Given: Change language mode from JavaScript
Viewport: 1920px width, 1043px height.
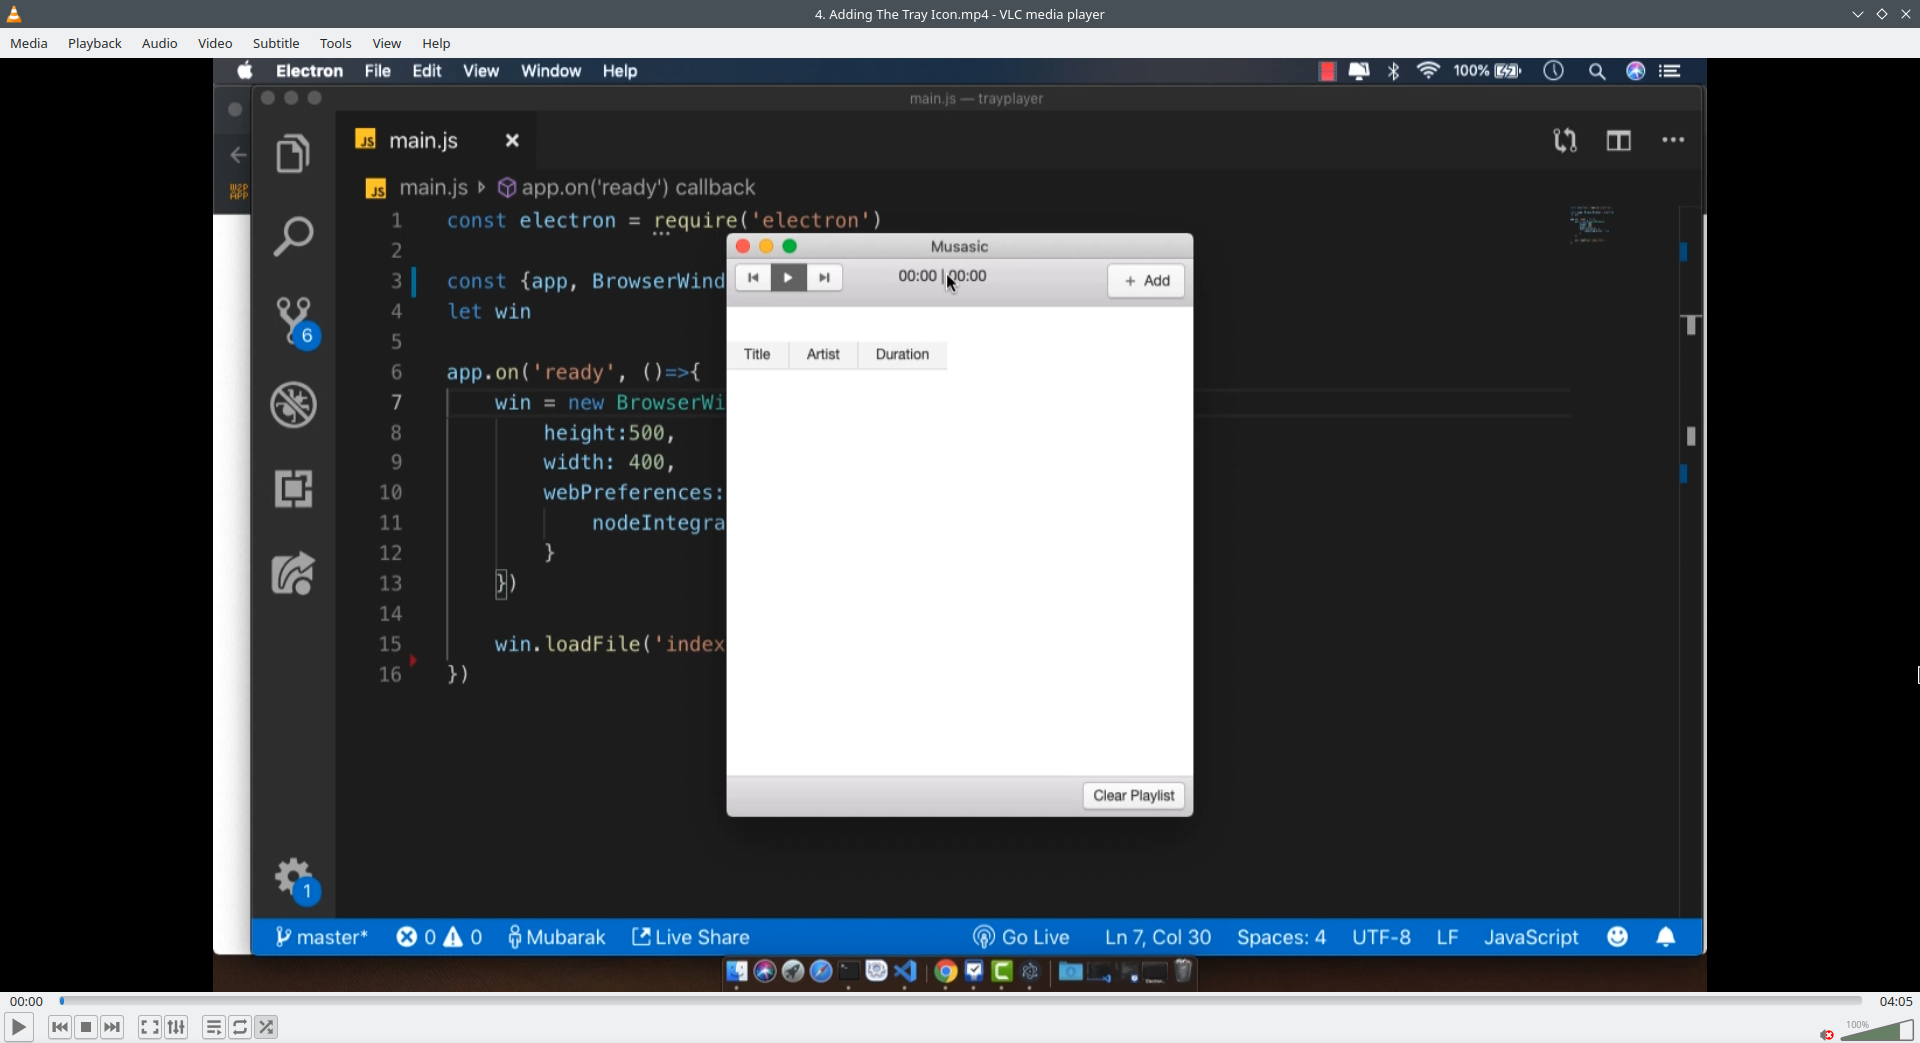Looking at the screenshot, I should pyautogui.click(x=1531, y=937).
